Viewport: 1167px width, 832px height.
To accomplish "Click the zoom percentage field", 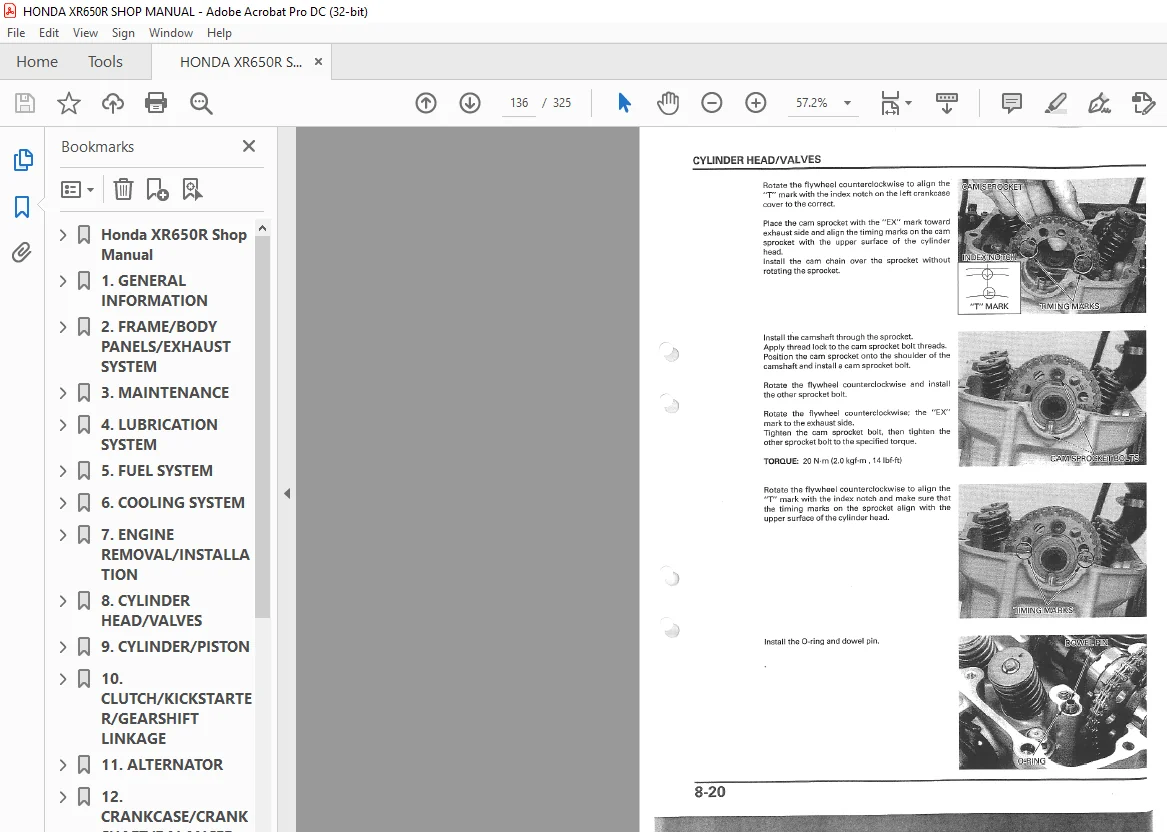I will (x=812, y=103).
